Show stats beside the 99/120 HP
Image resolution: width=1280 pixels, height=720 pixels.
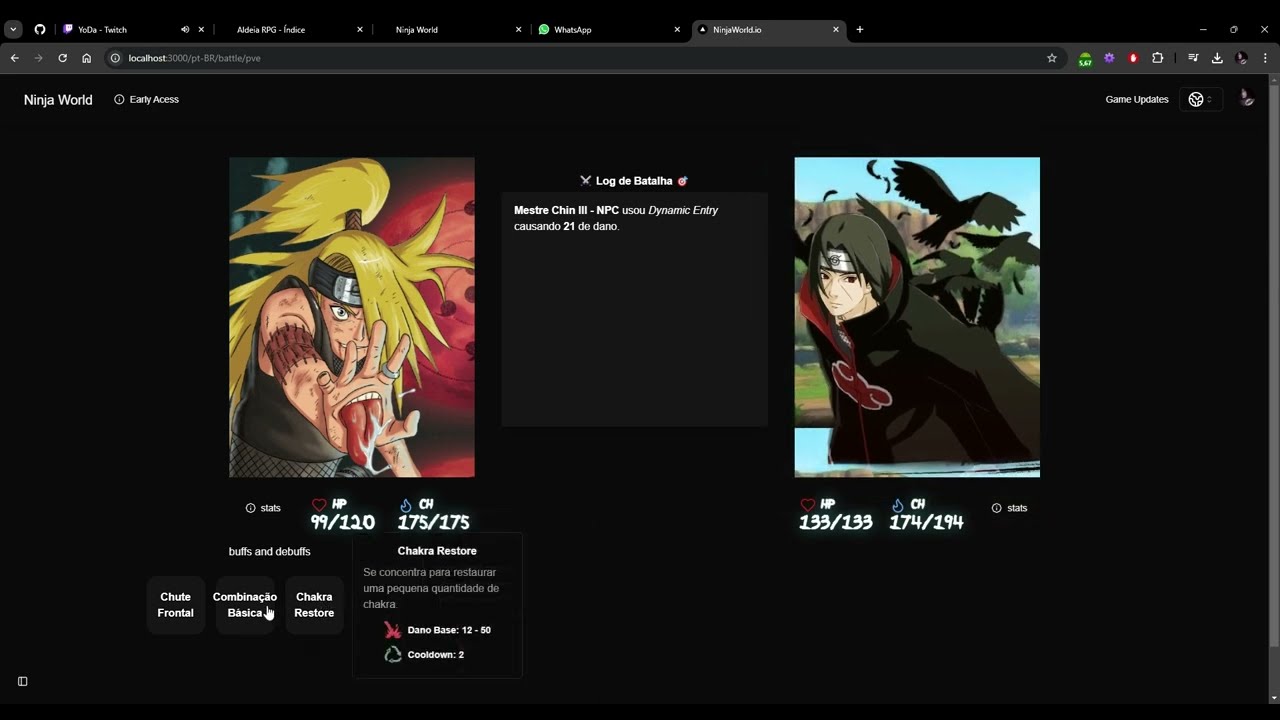[263, 508]
